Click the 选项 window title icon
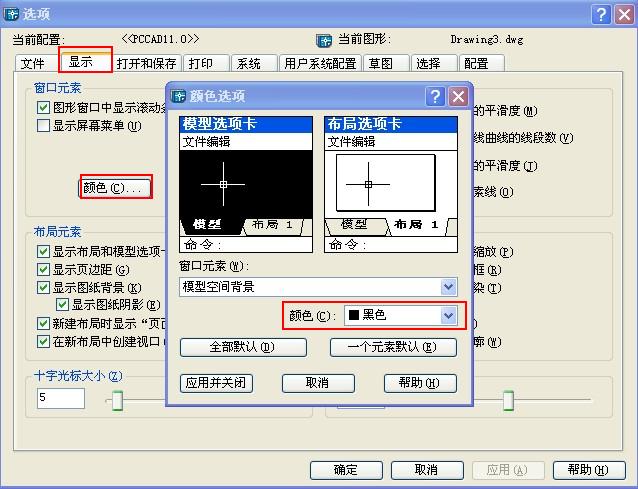This screenshot has height=489, width=638. tap(11, 15)
